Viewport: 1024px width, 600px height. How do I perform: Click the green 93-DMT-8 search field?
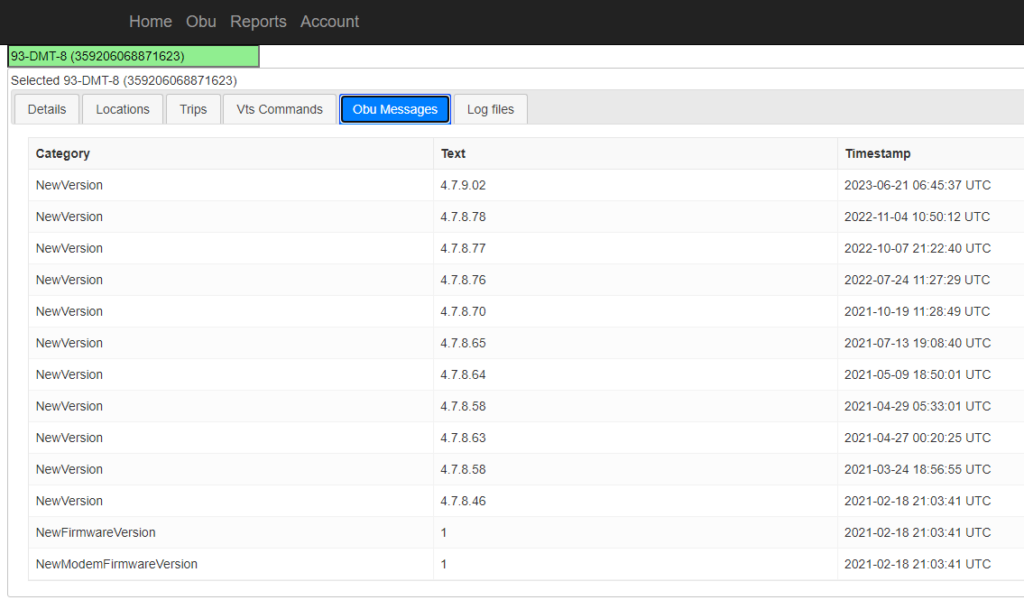click(133, 56)
